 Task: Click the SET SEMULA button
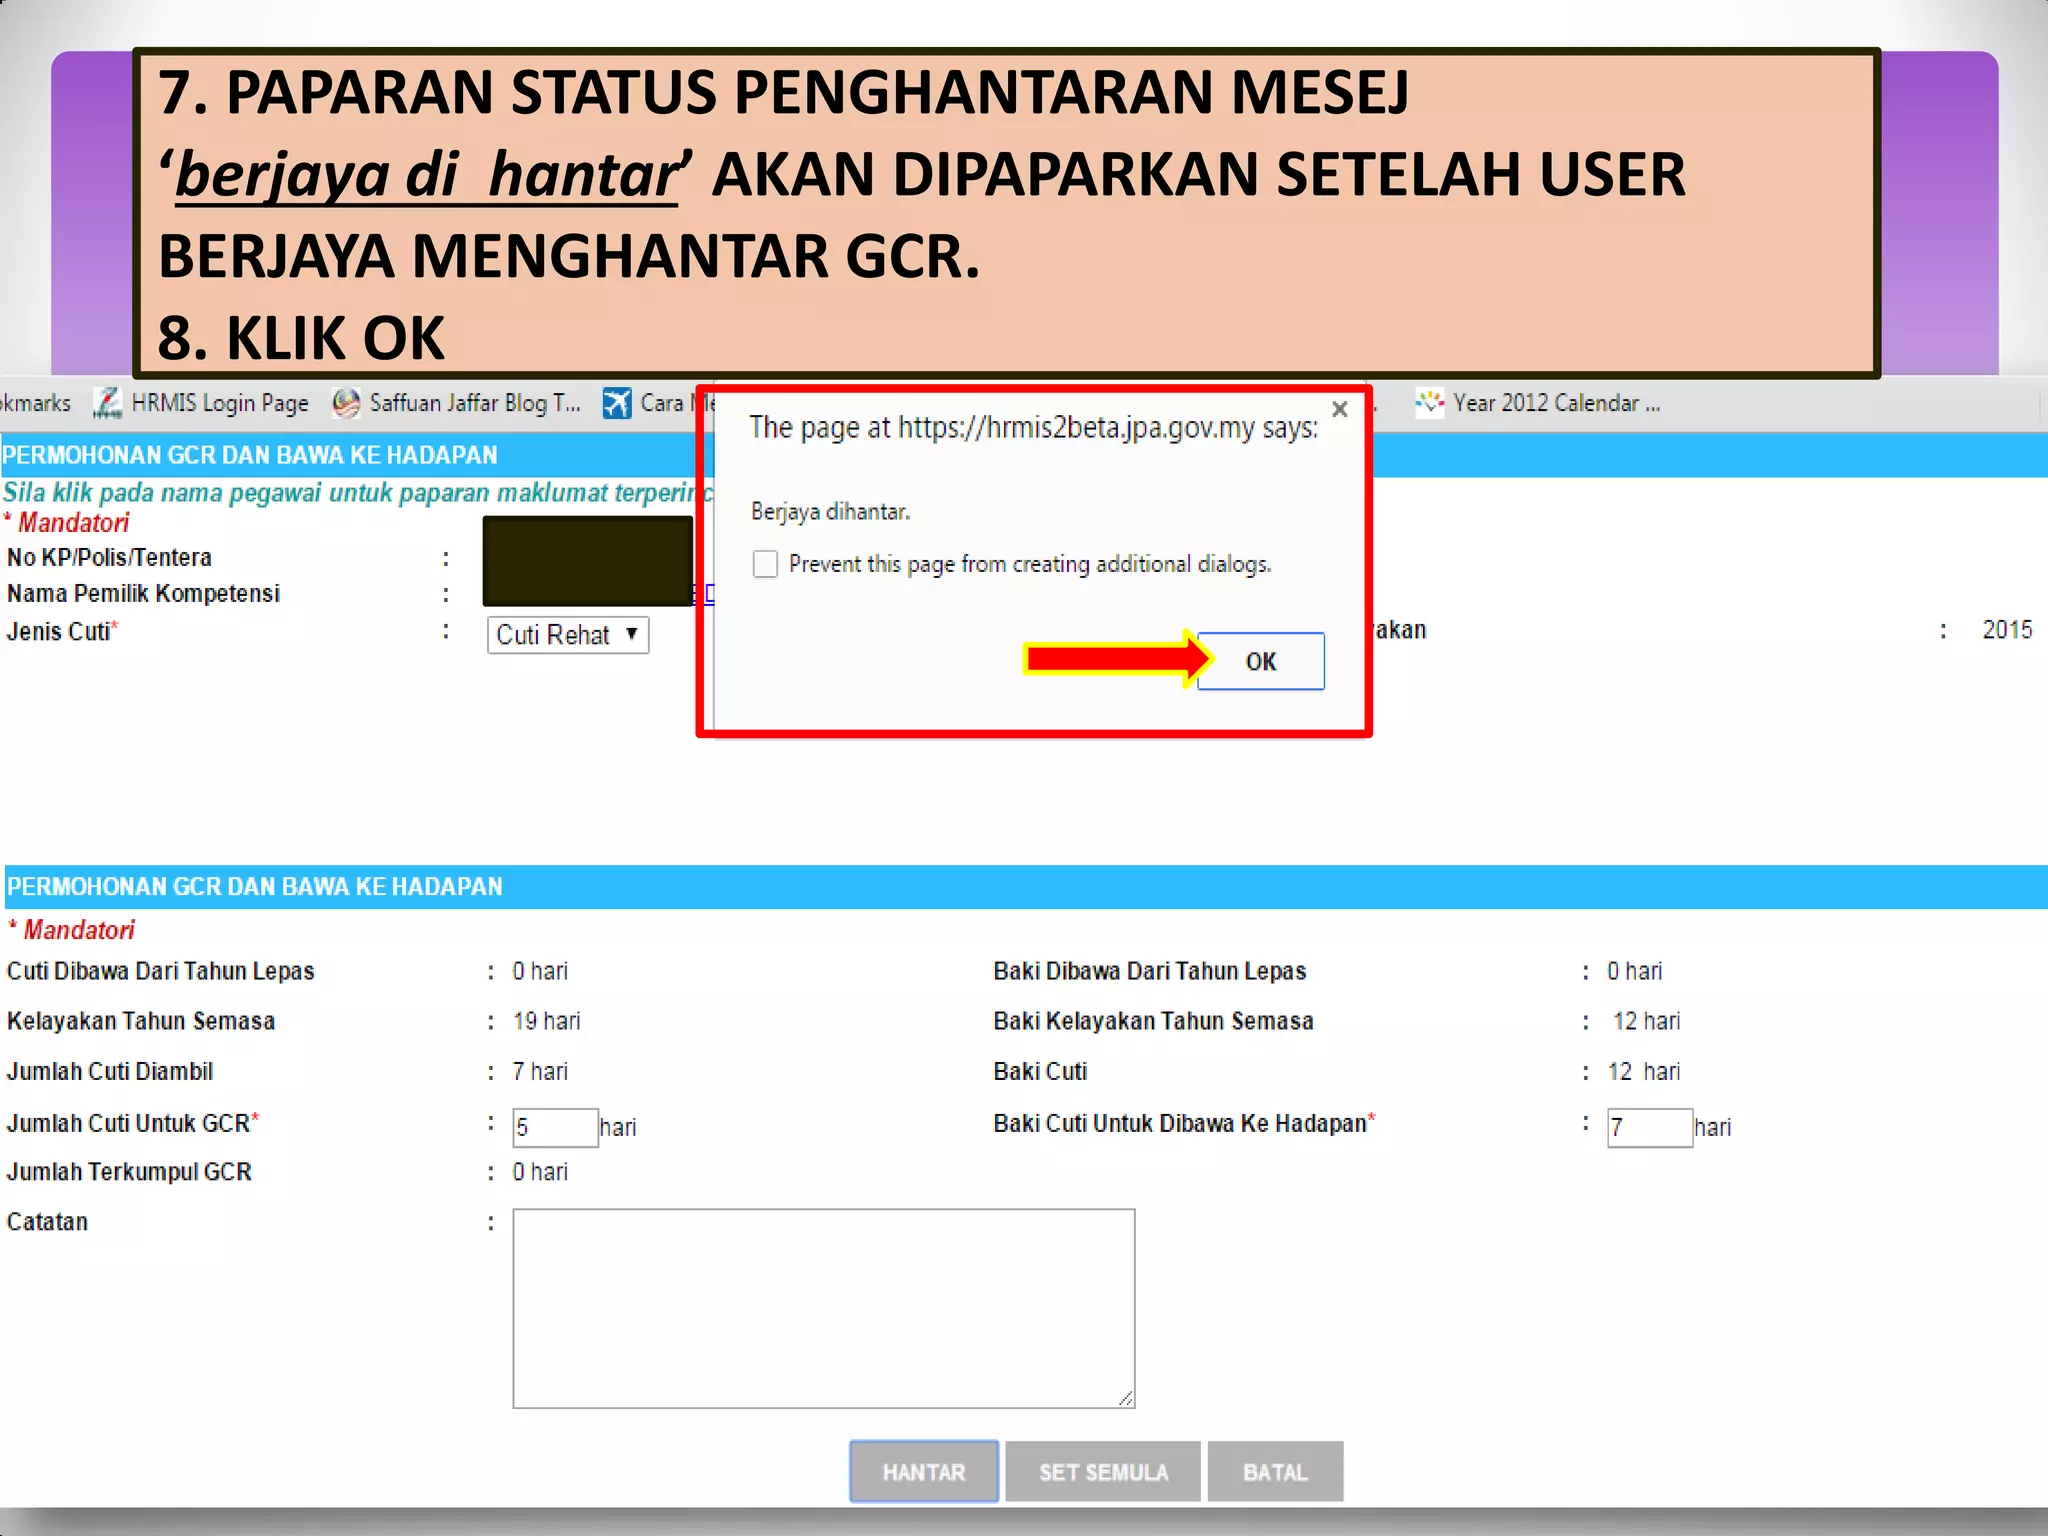click(x=1102, y=1471)
